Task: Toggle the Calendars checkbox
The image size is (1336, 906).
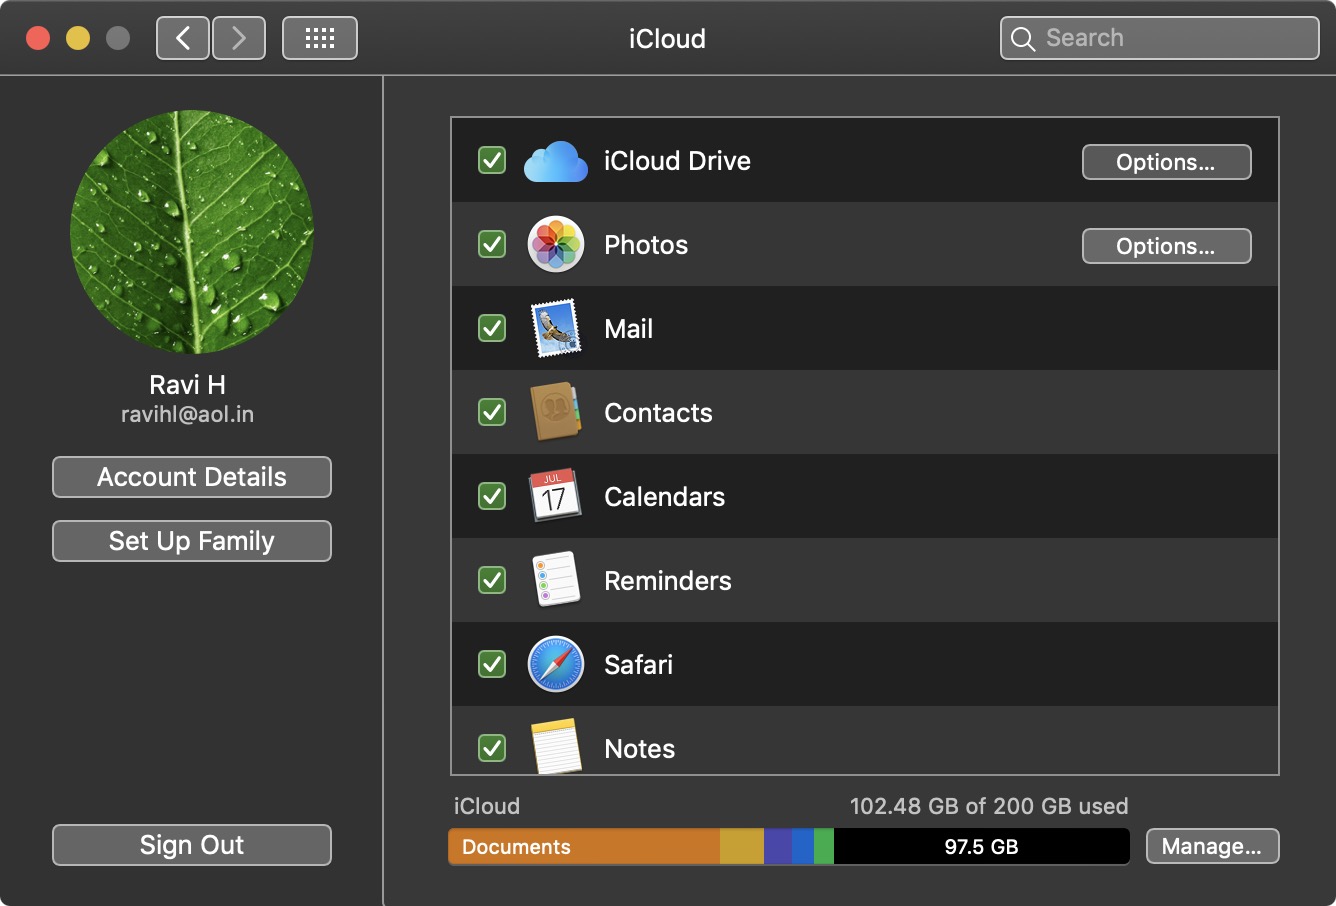Action: pyautogui.click(x=492, y=496)
